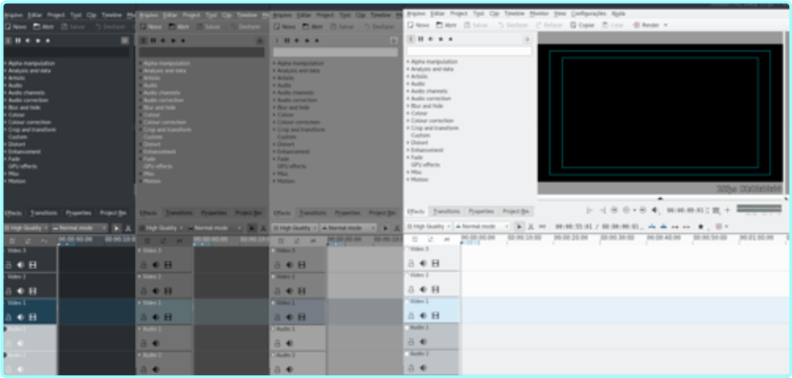Click the overlay grid icon under the monitor

716,210
